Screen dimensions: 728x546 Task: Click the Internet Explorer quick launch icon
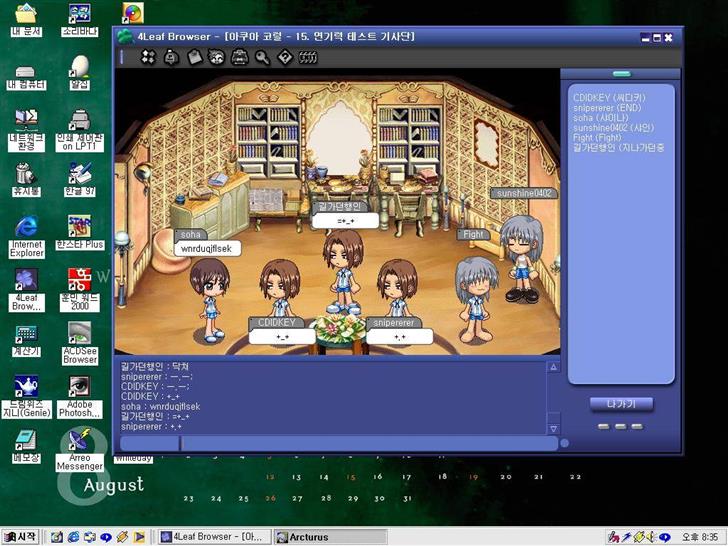pyautogui.click(x=73, y=537)
